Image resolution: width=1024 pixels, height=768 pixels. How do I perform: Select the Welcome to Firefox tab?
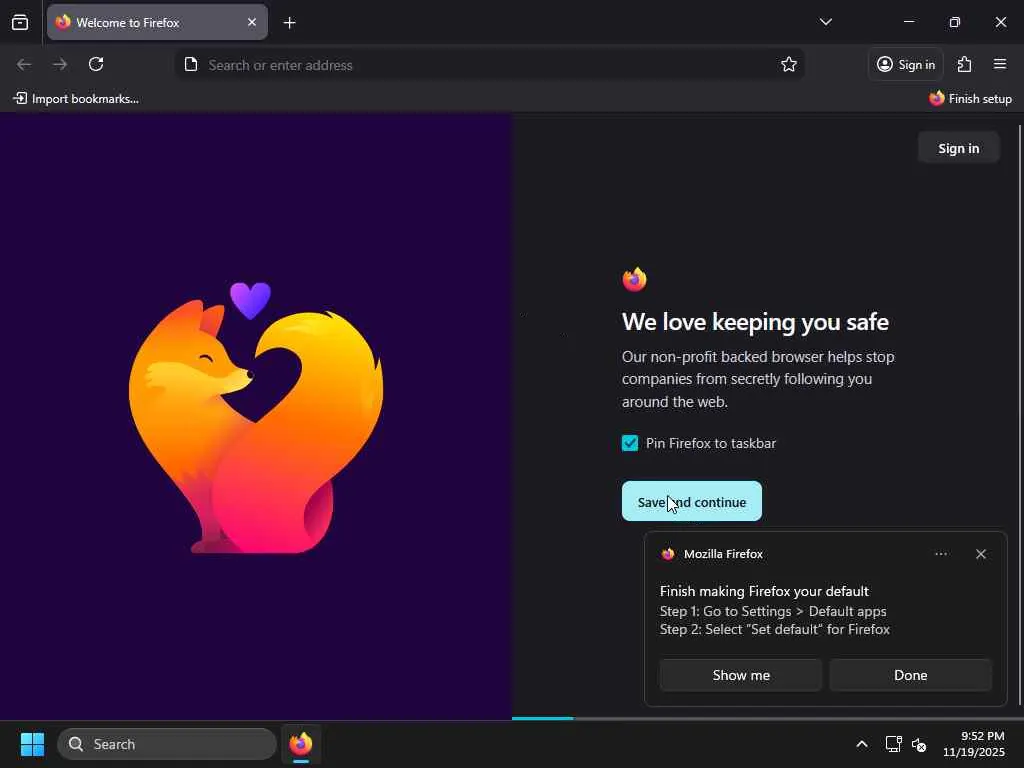(x=157, y=22)
